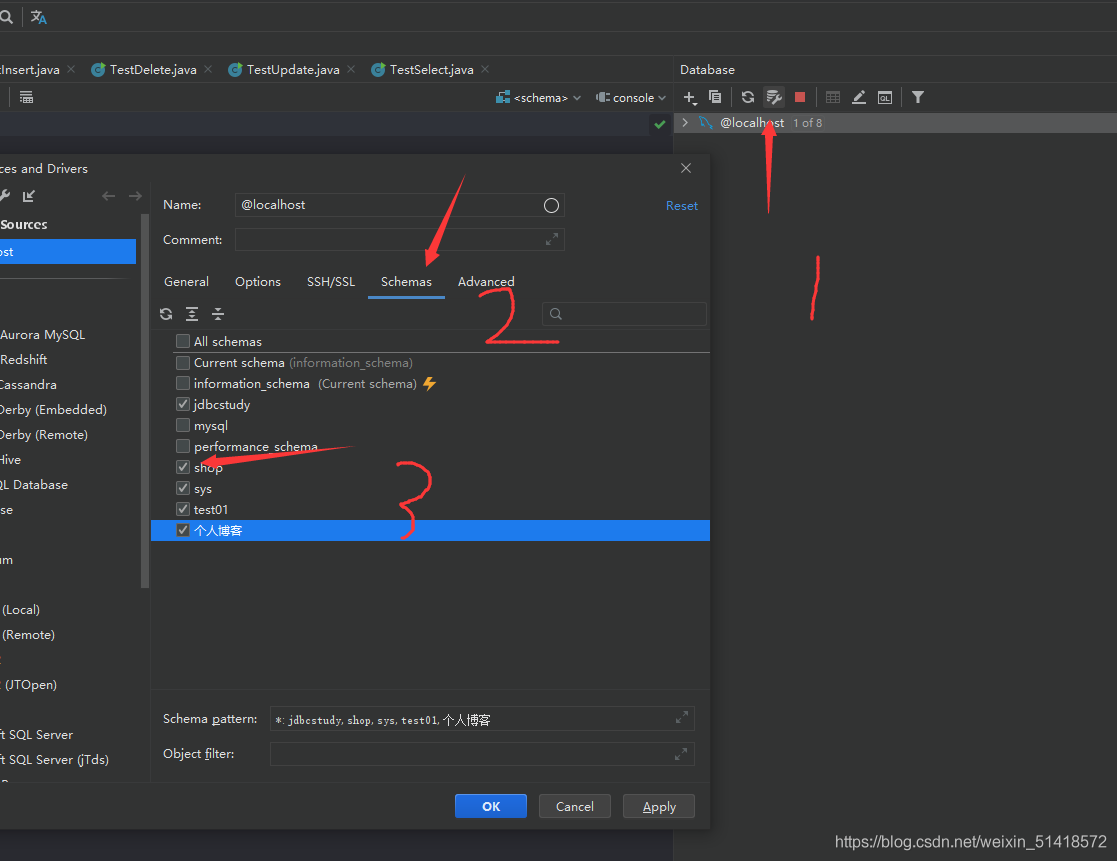Click the wrench settings icon in dialog

pos(4,196)
